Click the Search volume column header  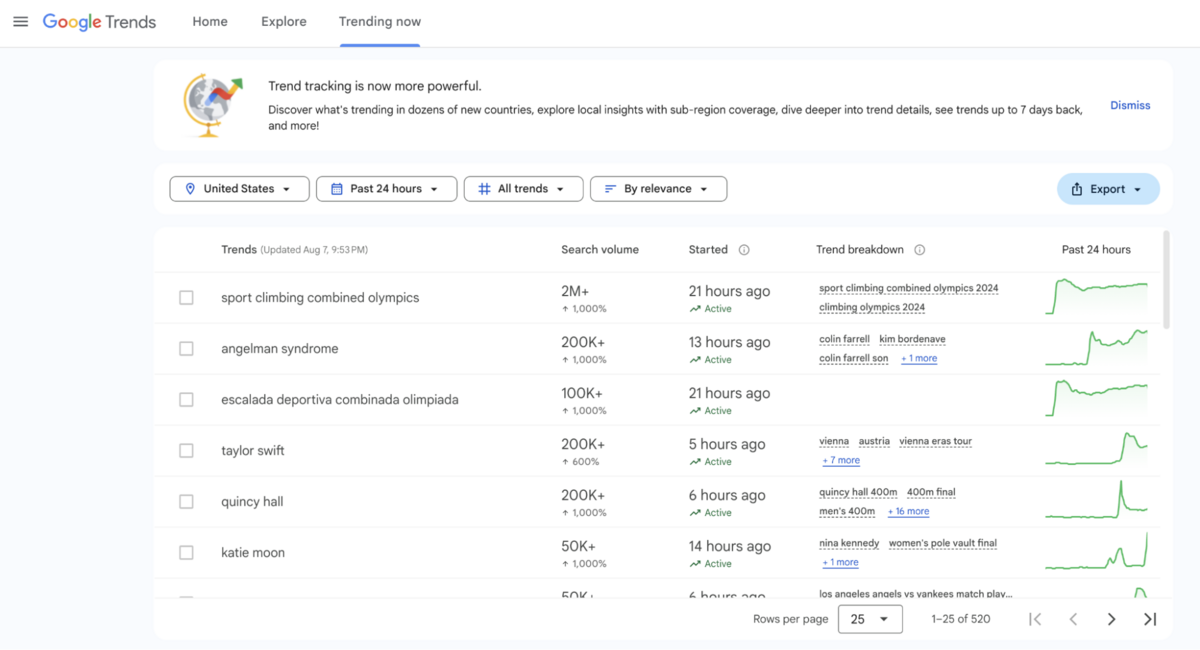pos(600,250)
